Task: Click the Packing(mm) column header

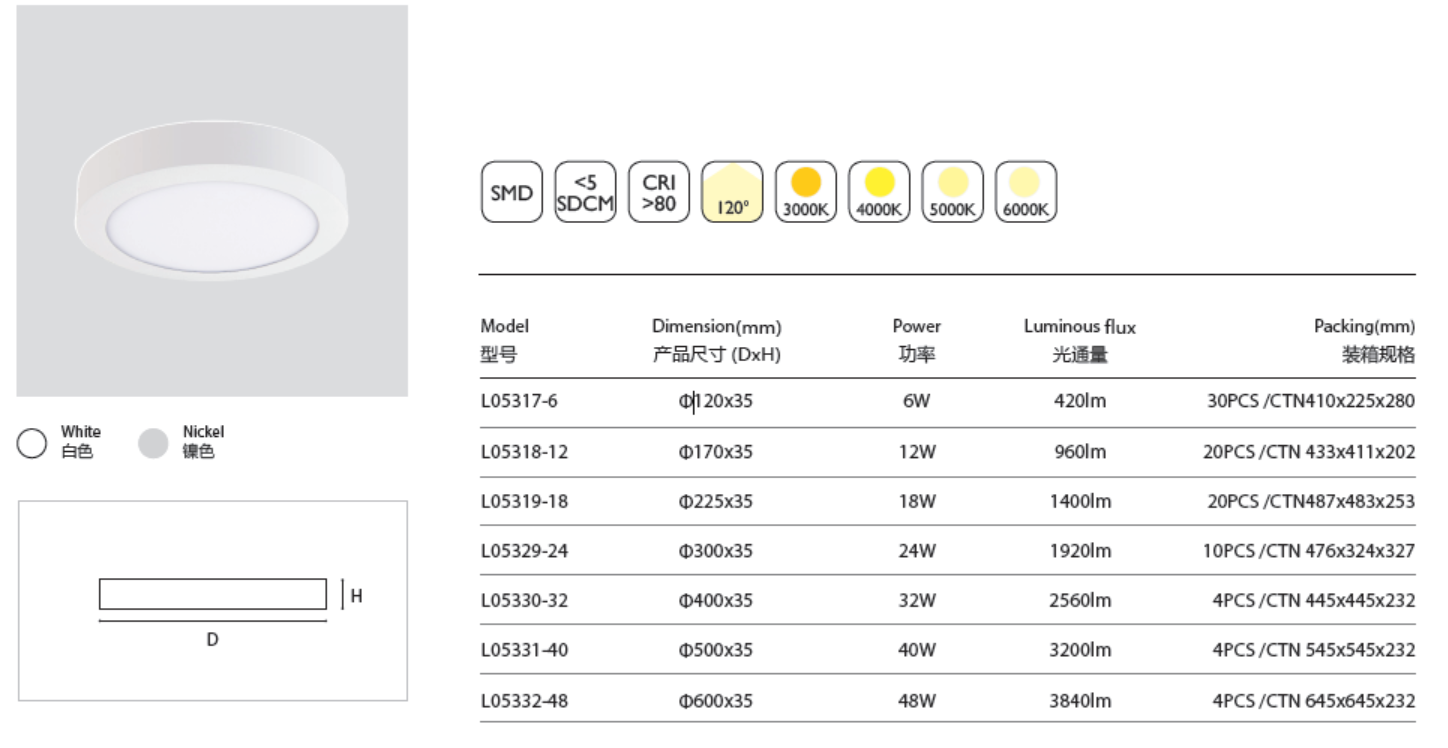Action: click(x=1365, y=340)
